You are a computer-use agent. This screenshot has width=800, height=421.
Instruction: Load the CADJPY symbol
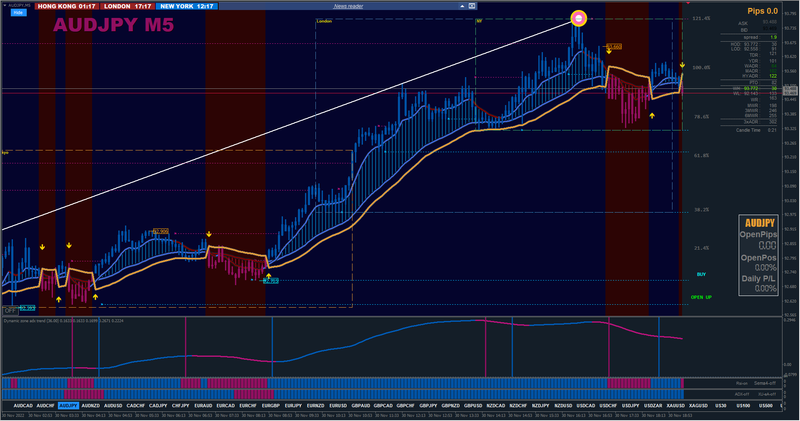click(x=158, y=406)
